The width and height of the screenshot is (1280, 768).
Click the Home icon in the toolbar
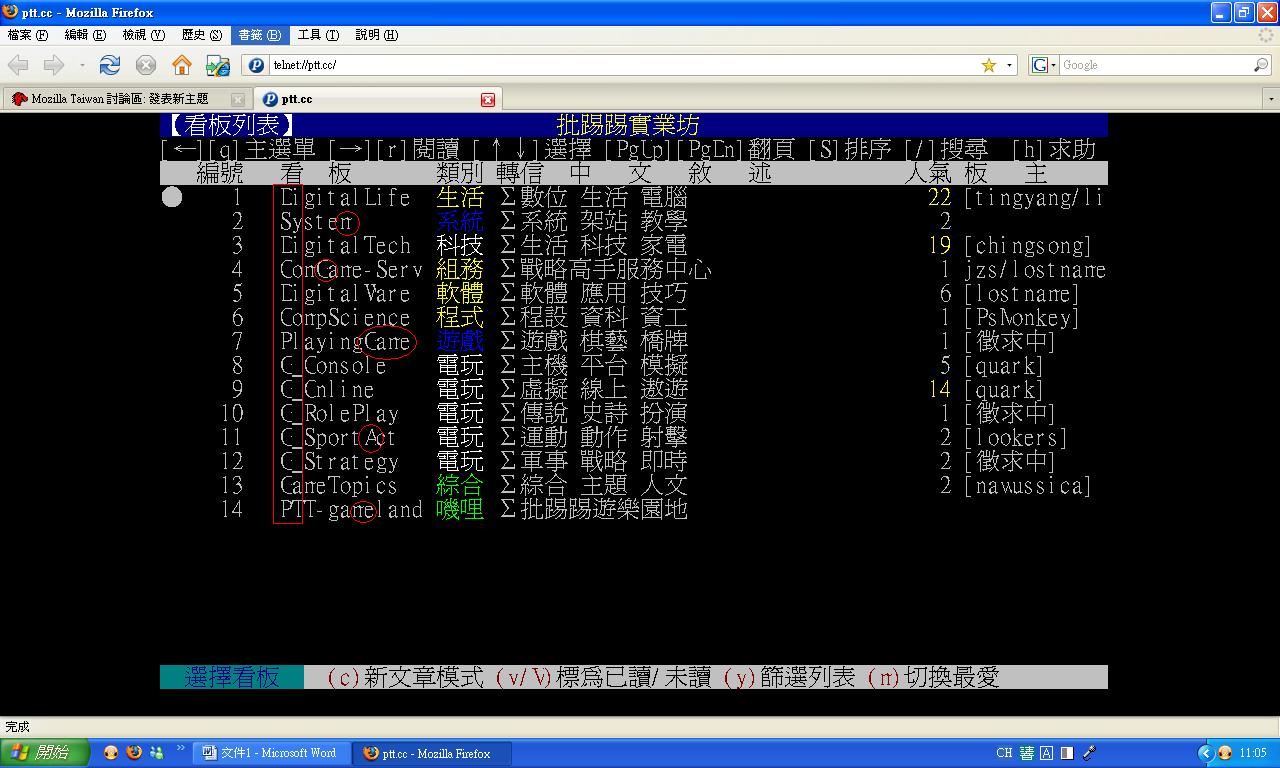[181, 65]
